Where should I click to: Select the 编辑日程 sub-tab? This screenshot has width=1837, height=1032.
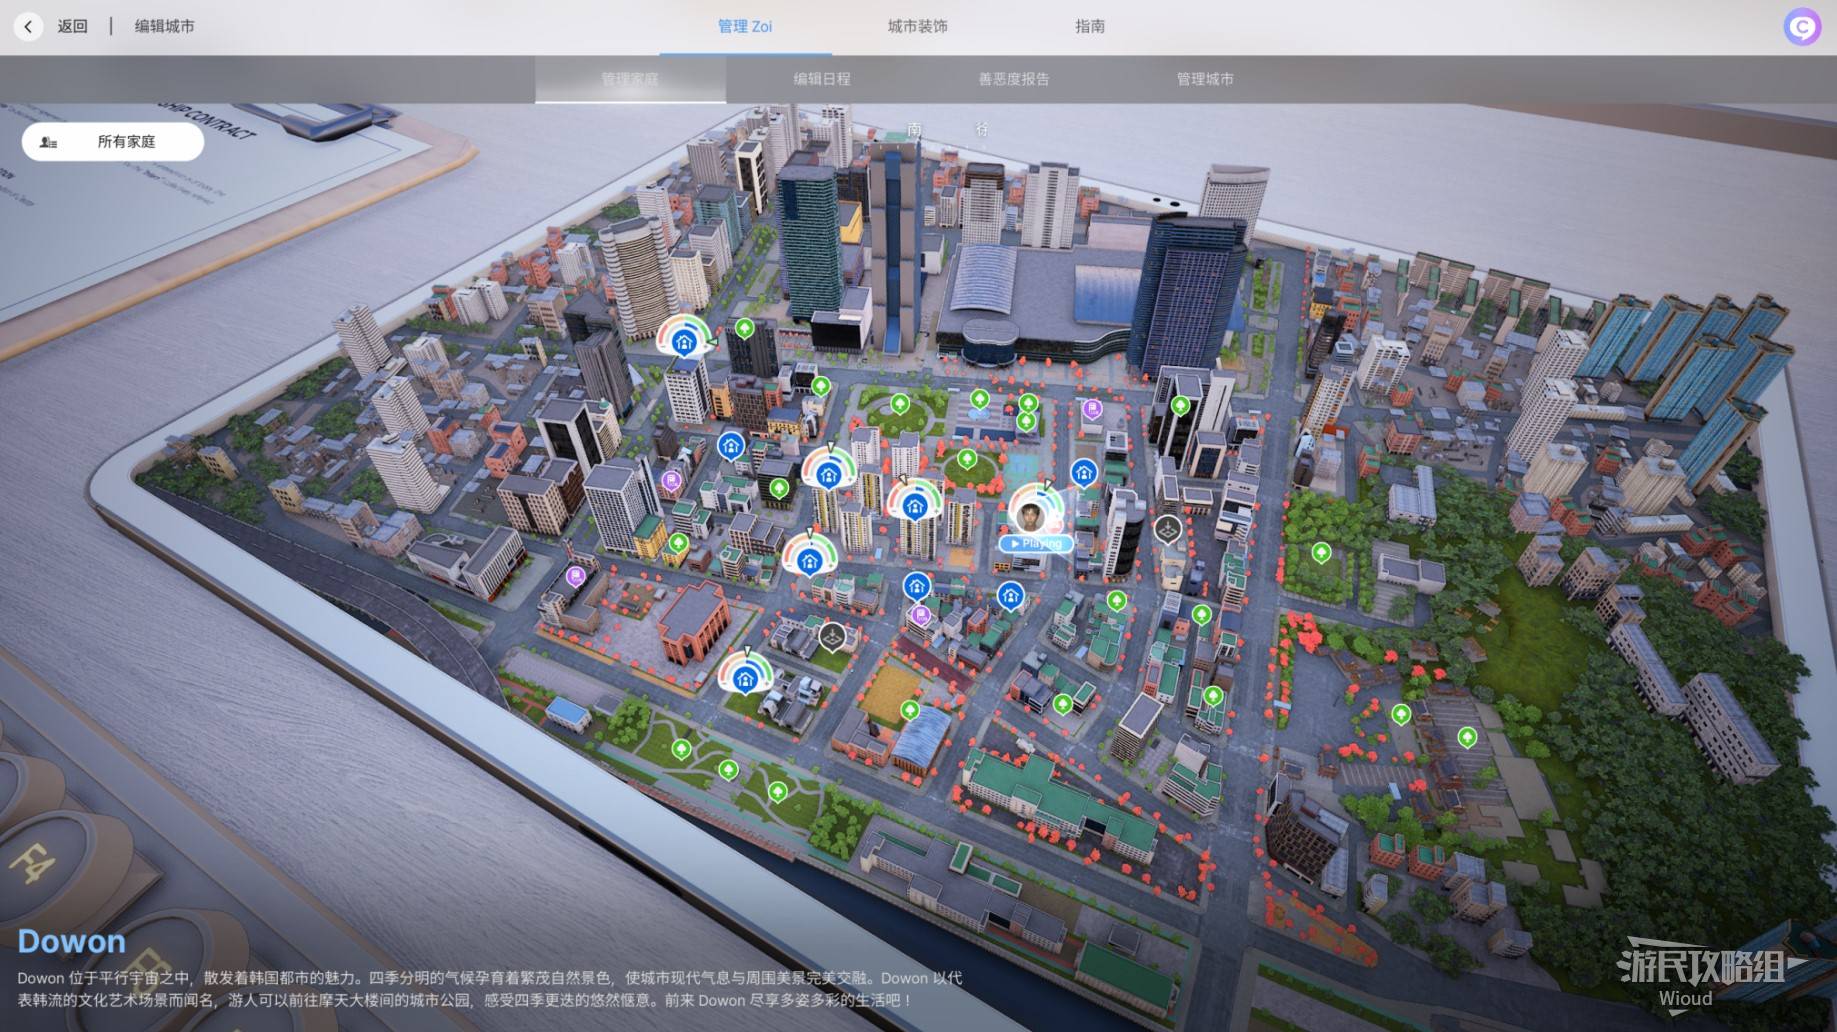point(822,79)
